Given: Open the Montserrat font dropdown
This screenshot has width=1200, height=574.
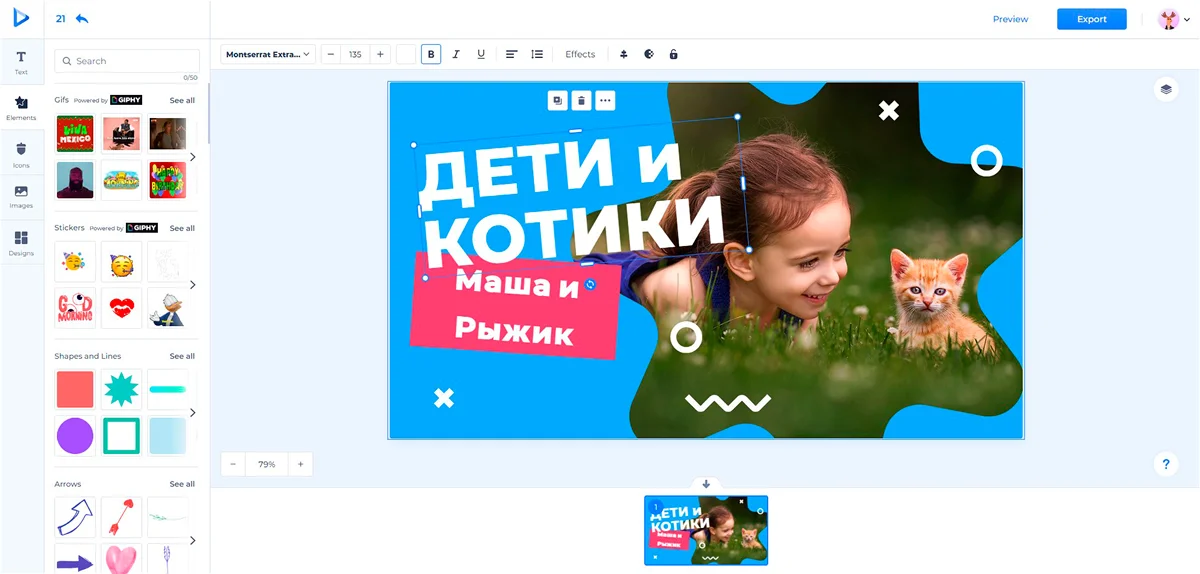Looking at the screenshot, I should tap(268, 54).
